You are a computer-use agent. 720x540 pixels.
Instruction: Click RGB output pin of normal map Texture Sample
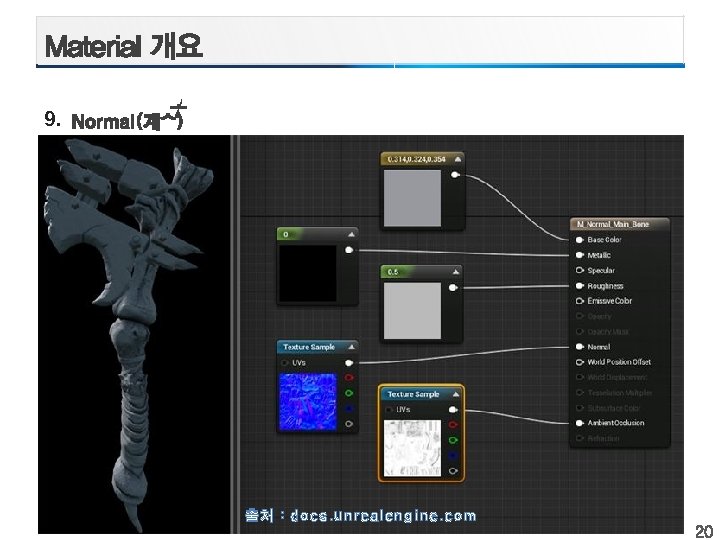point(349,363)
